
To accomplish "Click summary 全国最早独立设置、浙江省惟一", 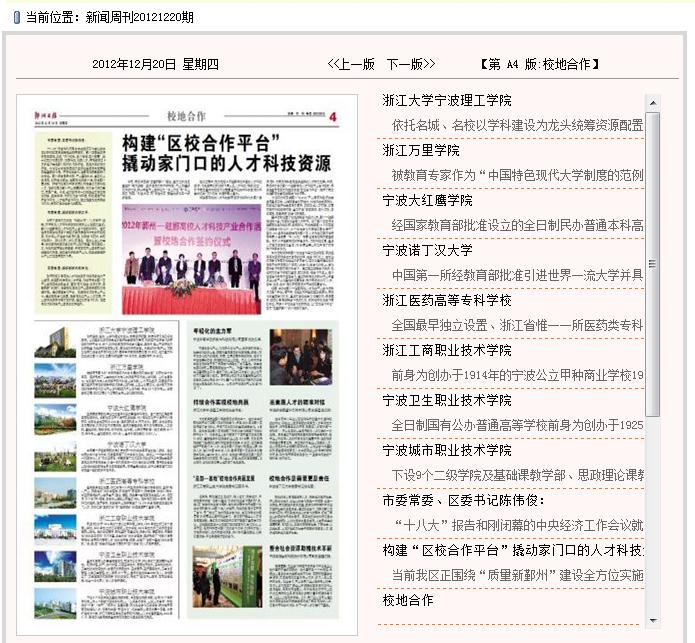I will coord(517,326).
